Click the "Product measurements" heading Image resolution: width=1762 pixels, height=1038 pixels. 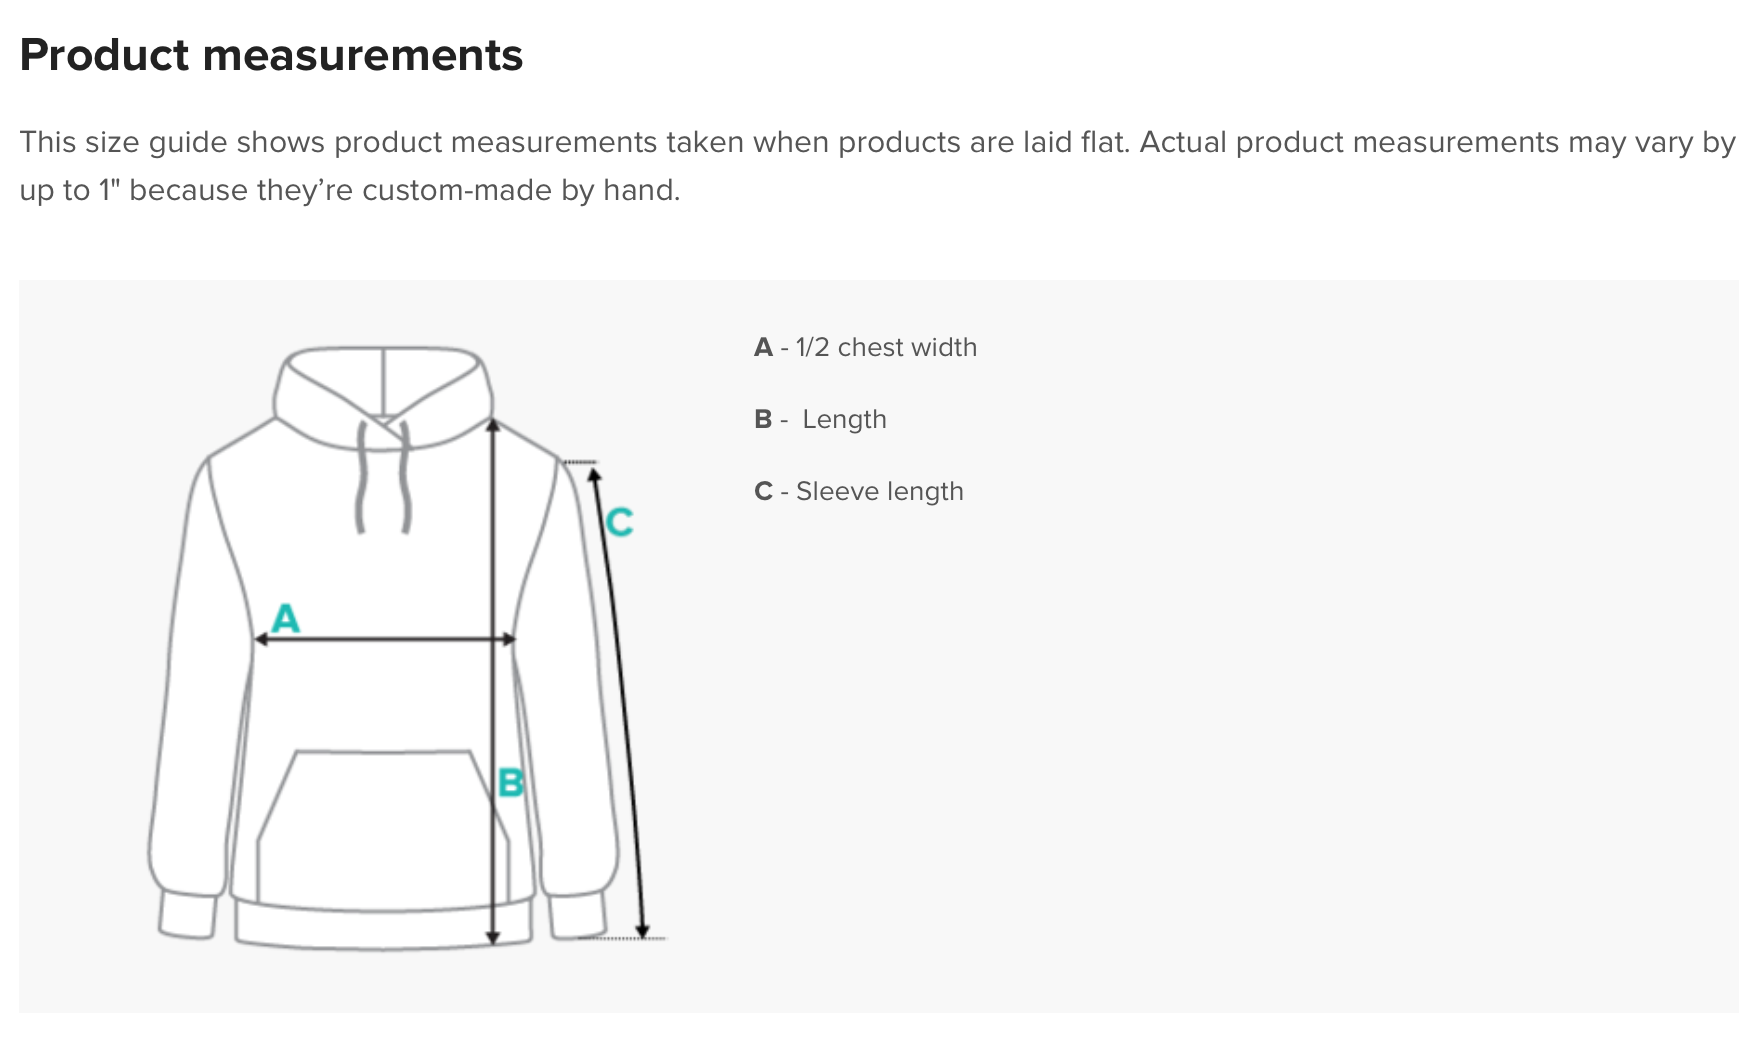coord(271,55)
